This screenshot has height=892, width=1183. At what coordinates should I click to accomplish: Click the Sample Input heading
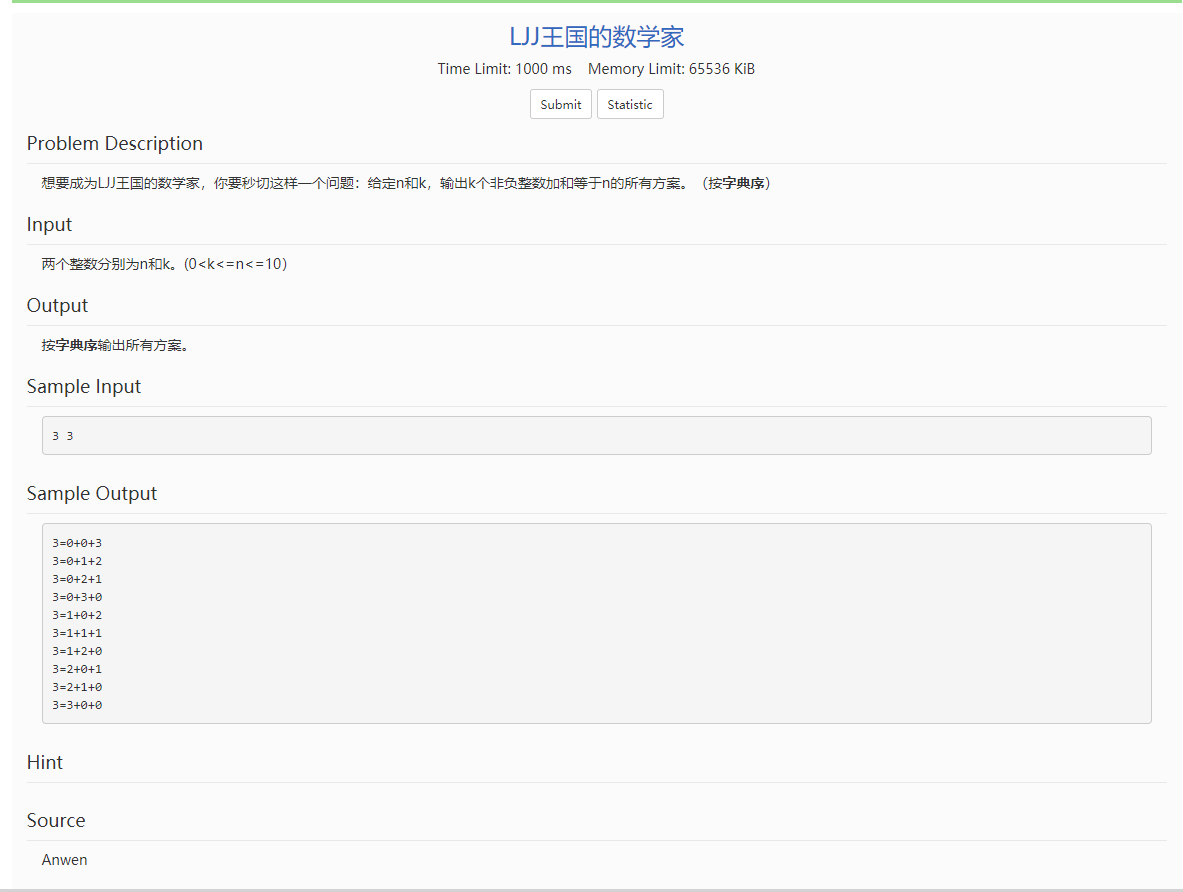point(84,386)
